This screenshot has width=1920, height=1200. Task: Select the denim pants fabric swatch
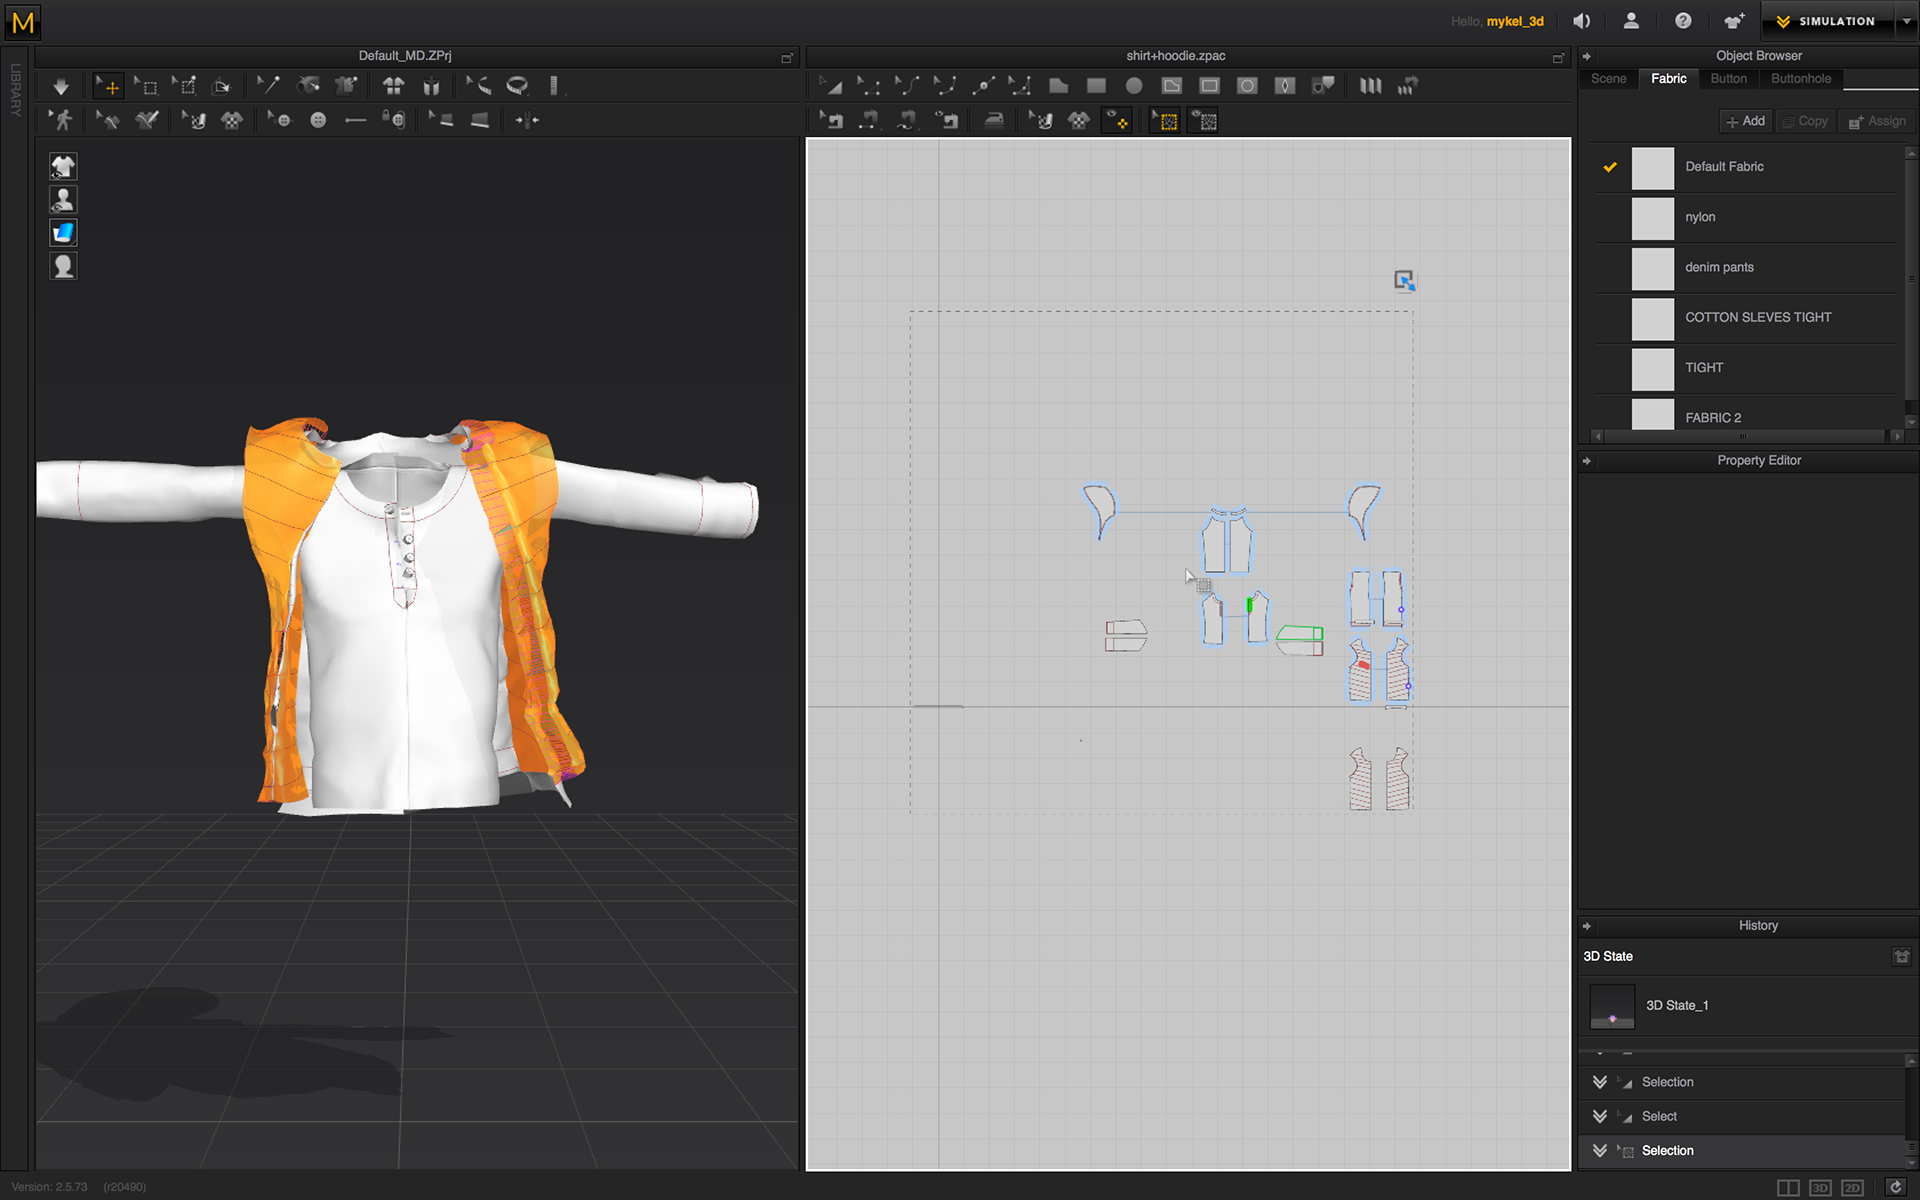(1652, 268)
